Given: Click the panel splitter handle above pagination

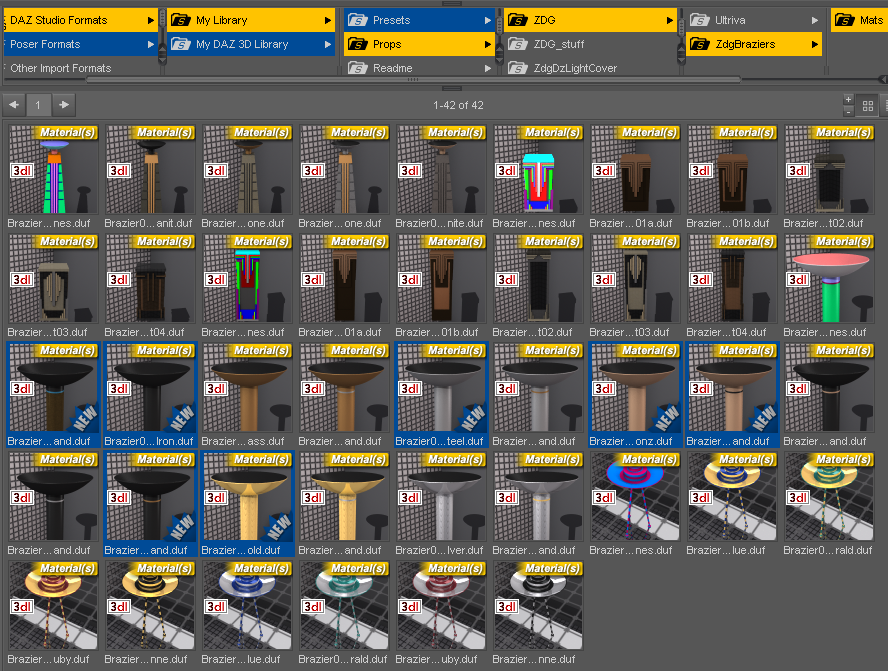Looking at the screenshot, I should click(x=451, y=88).
